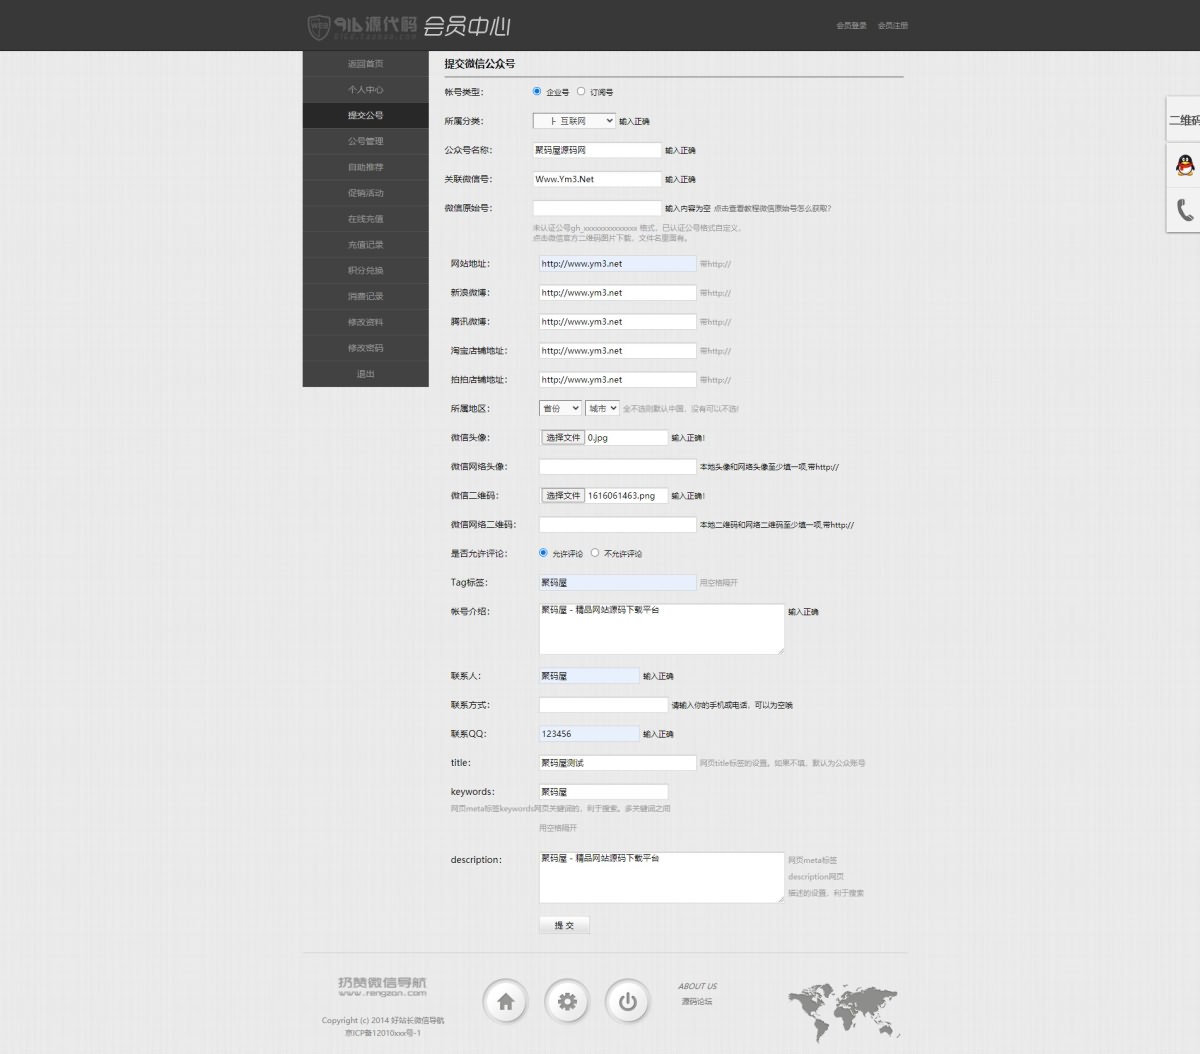Go to 公号管理 in sidebar menu
Screen dimensions: 1200x1054
[x=365, y=141]
